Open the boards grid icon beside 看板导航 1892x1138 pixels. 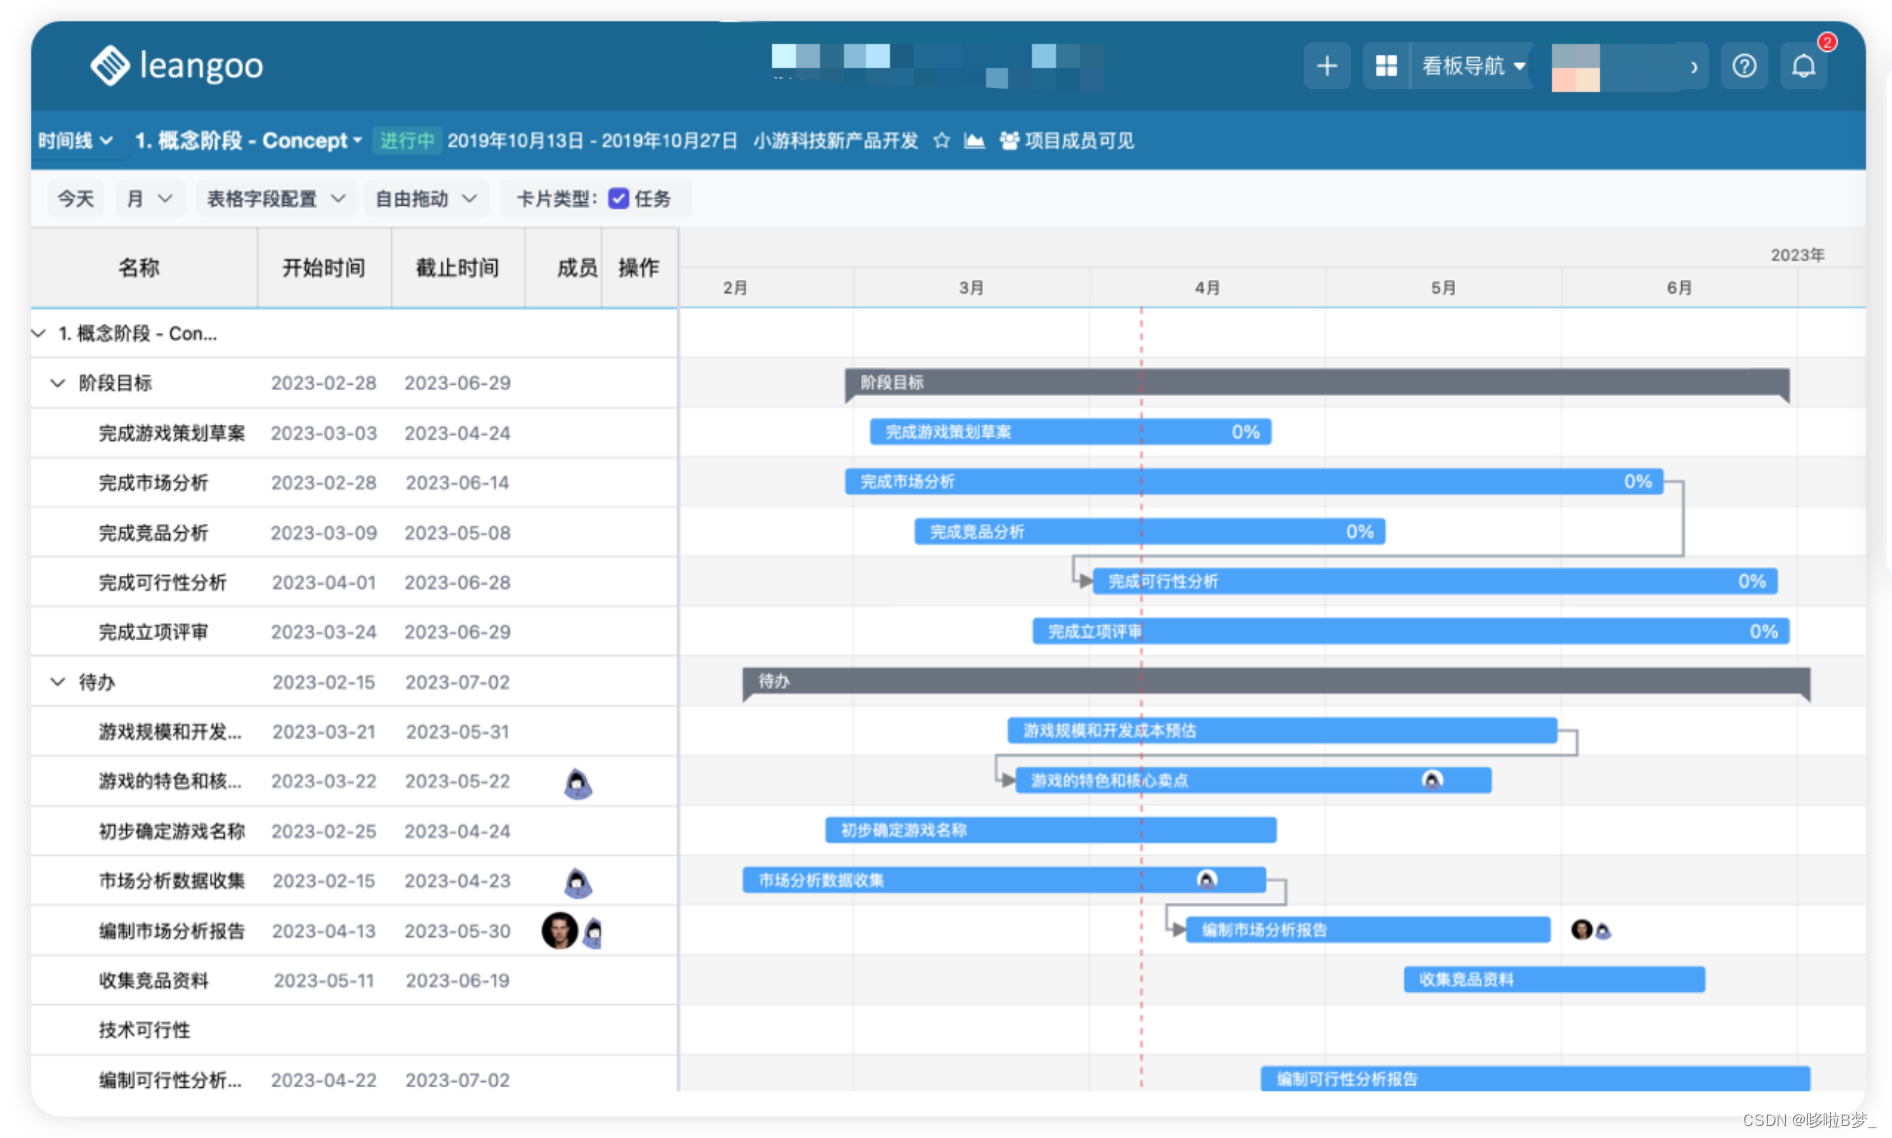(1386, 66)
